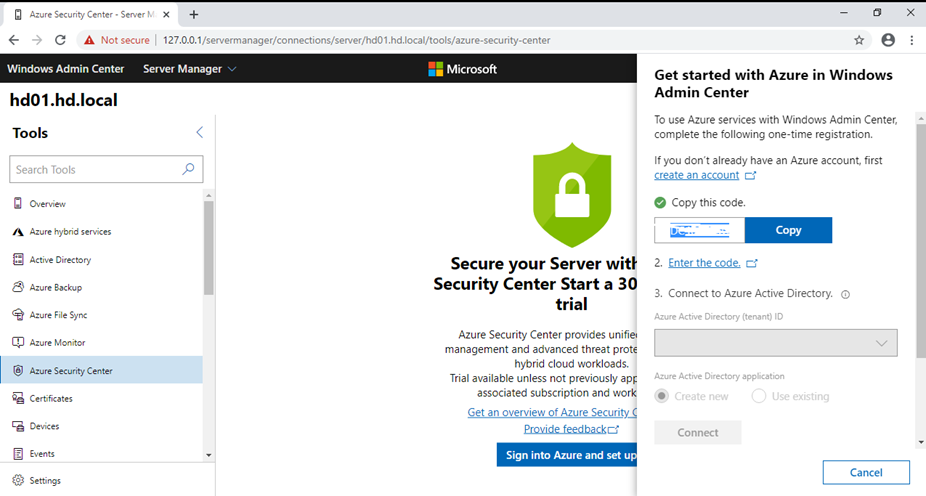Open the Chrome profile avatar icon

coord(888,40)
